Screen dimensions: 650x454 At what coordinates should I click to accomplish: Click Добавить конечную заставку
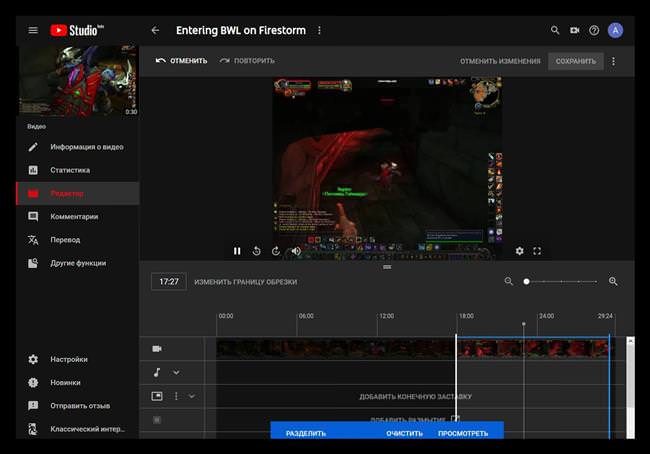[x=415, y=396]
